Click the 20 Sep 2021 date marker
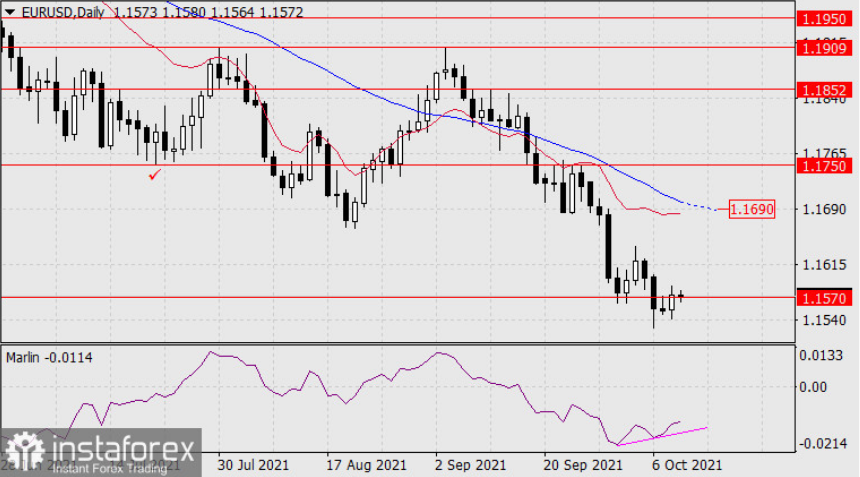Screen dimensions: 860x477 click(583, 465)
